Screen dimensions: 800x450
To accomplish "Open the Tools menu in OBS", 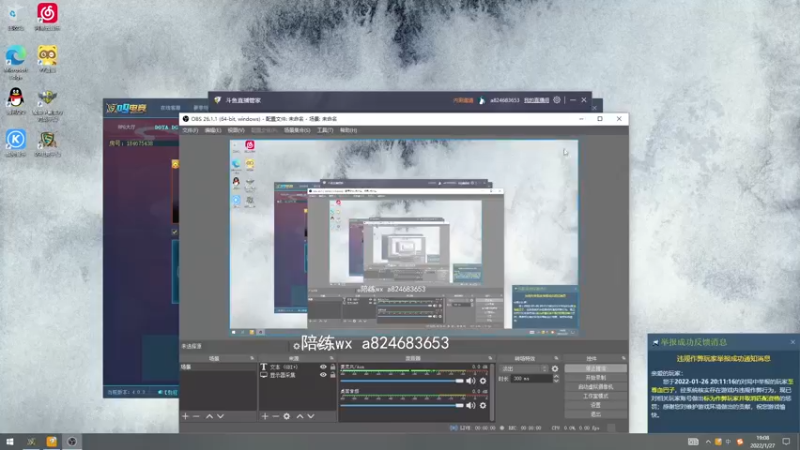I will (x=325, y=131).
